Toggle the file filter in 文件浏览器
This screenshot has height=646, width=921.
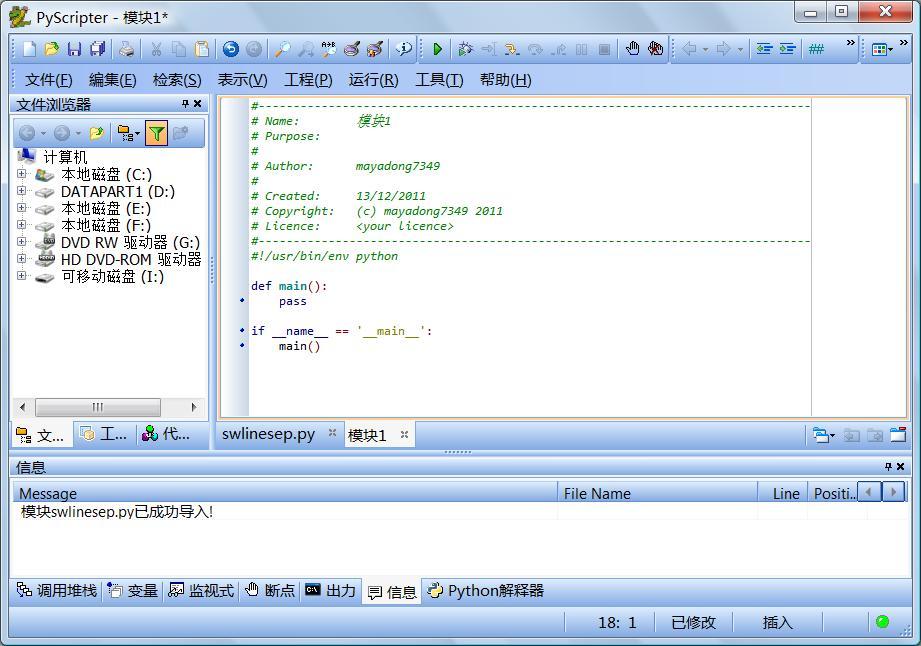pos(156,133)
